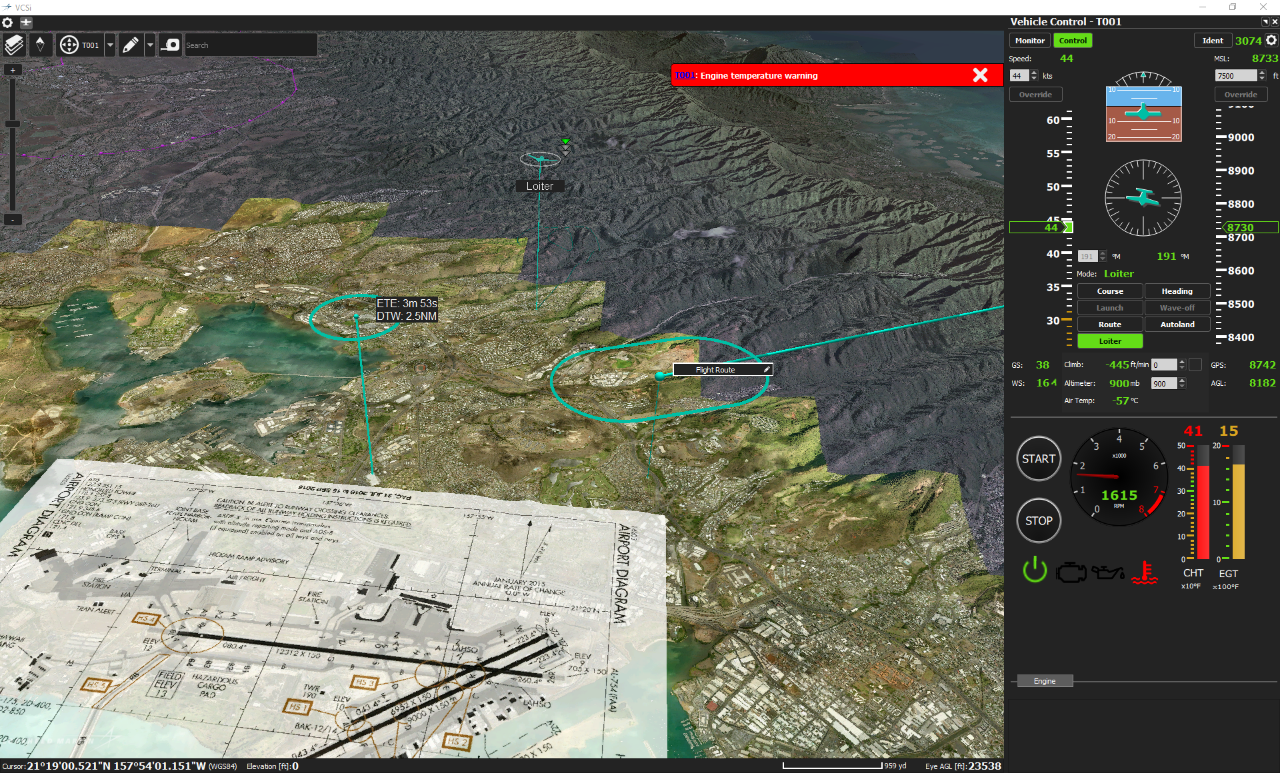Increase the speed spinner value

coord(1035,73)
